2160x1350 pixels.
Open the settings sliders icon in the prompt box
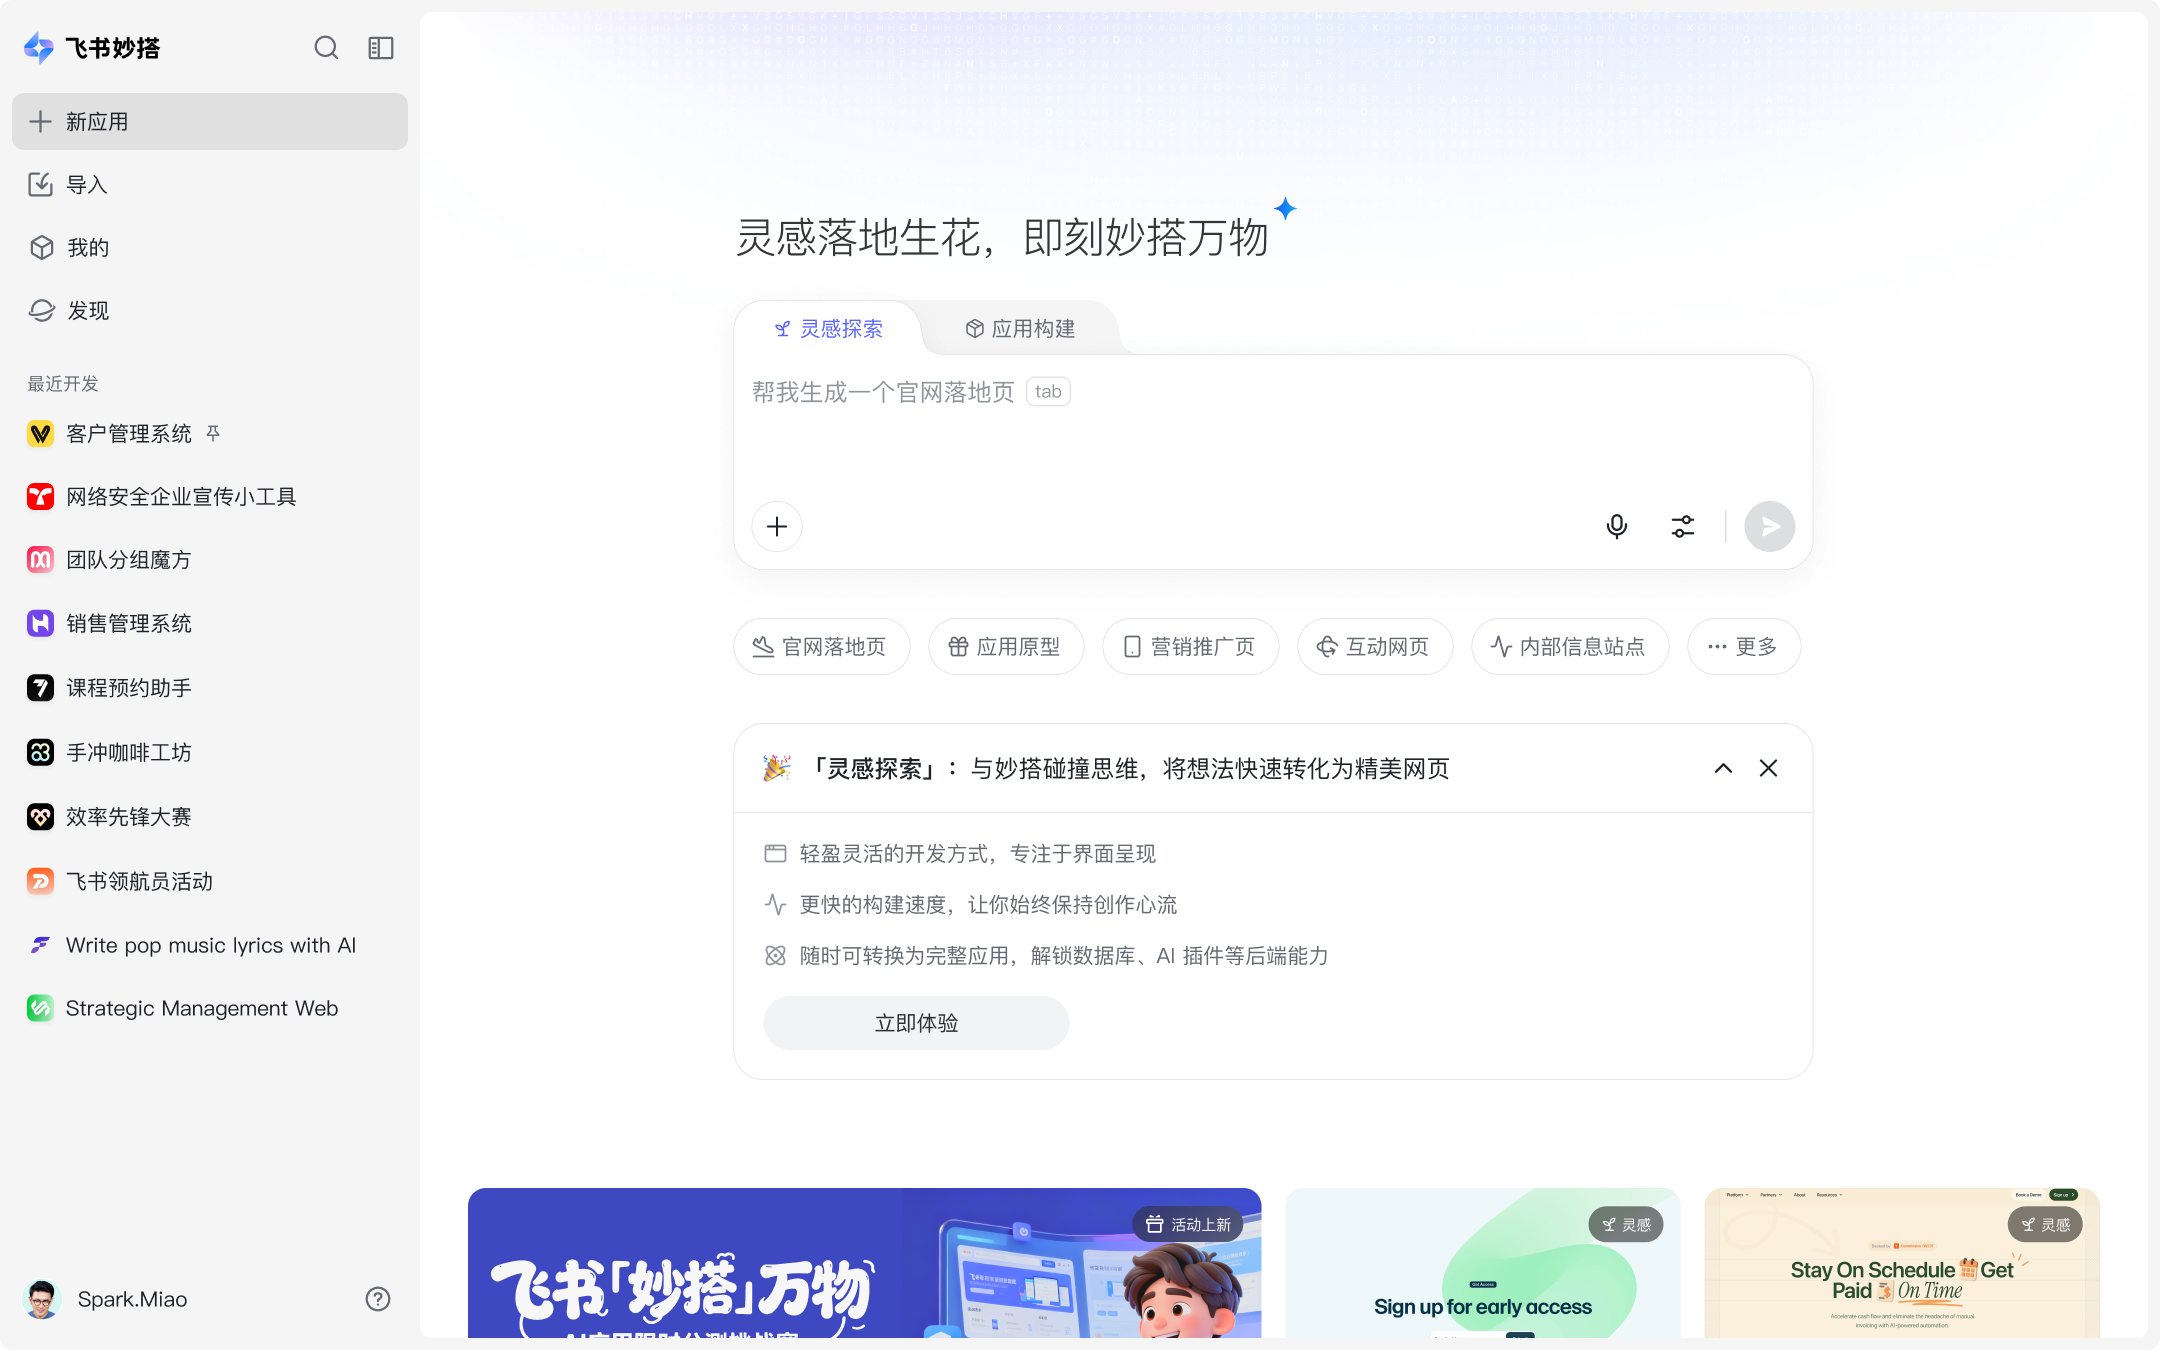tap(1683, 527)
